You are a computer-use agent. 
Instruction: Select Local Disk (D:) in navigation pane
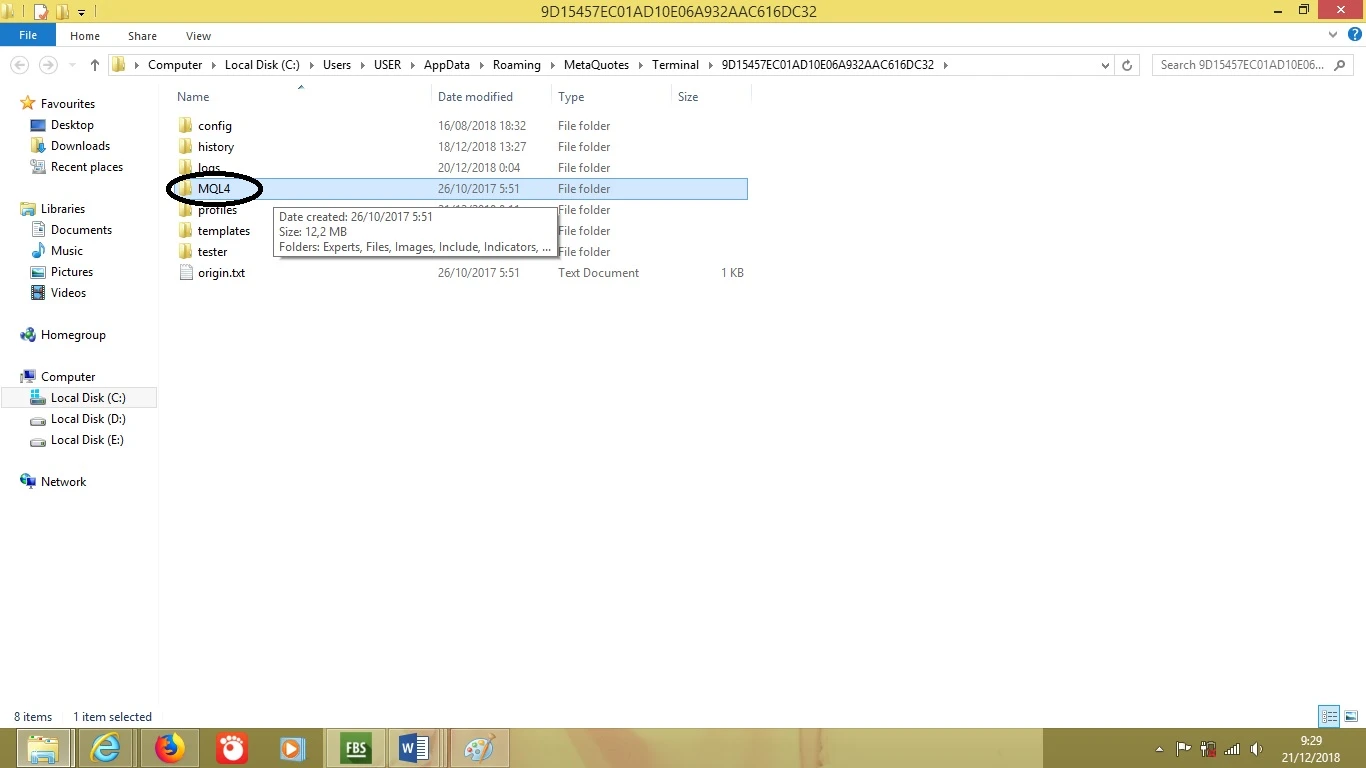(x=88, y=419)
